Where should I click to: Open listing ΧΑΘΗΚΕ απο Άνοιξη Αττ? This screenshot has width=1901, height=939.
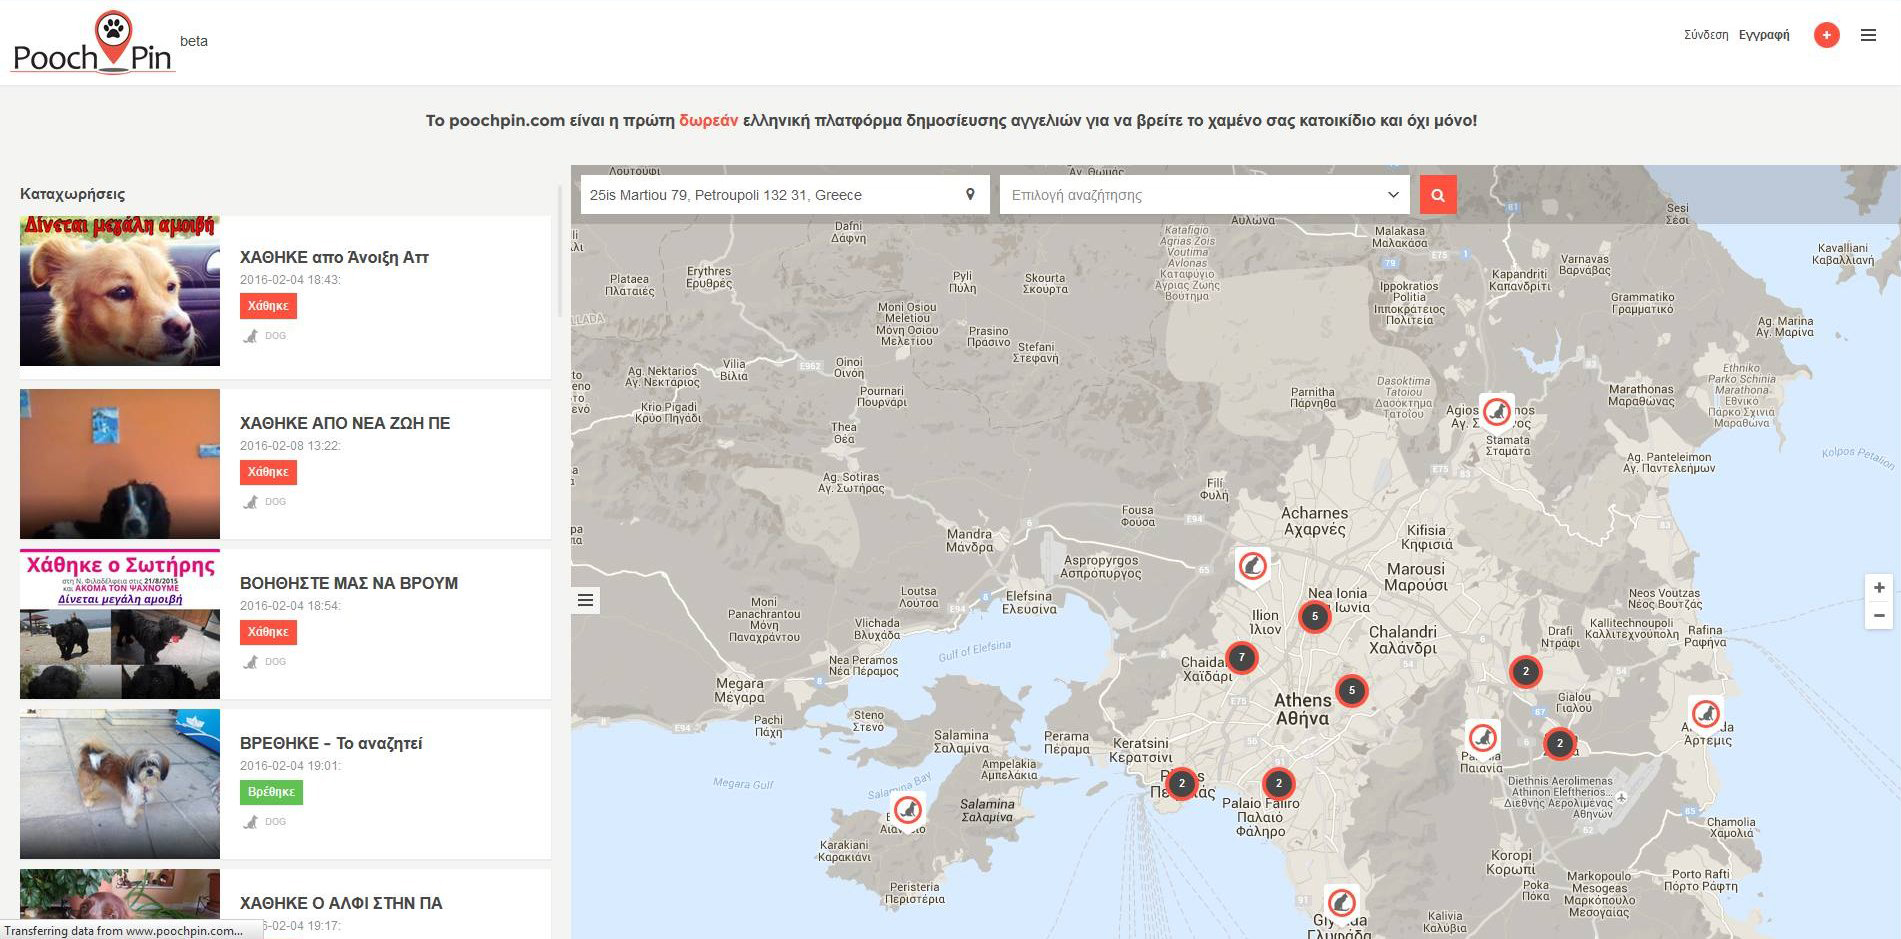pos(334,257)
